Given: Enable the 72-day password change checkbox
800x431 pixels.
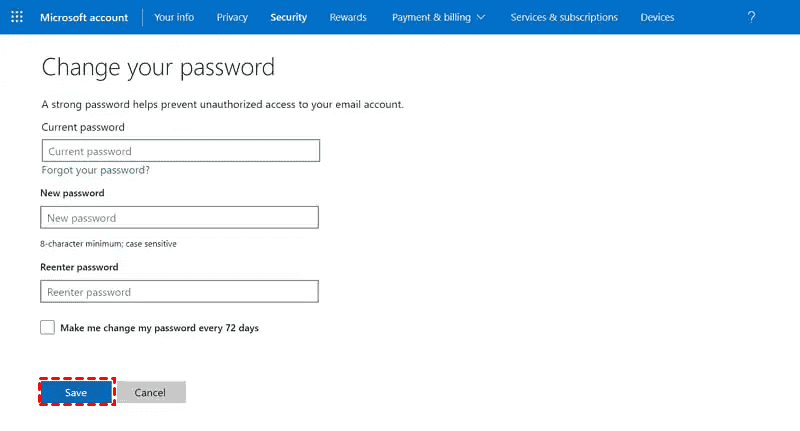Looking at the screenshot, I should (48, 327).
